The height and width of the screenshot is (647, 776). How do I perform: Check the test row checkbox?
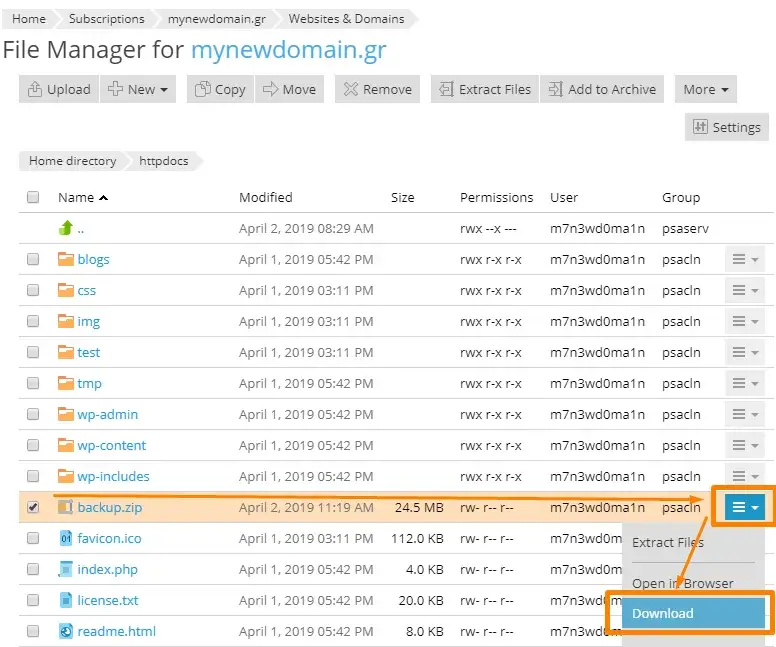33,352
